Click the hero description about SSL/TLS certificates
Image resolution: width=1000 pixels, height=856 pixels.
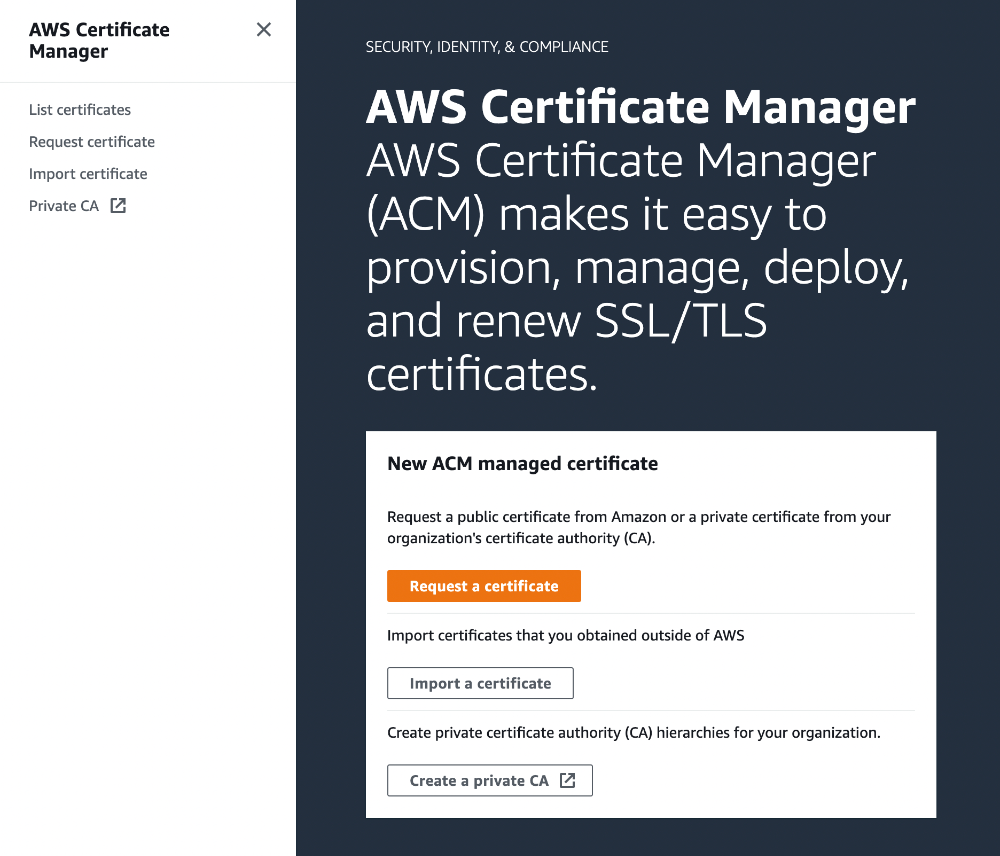[637, 267]
